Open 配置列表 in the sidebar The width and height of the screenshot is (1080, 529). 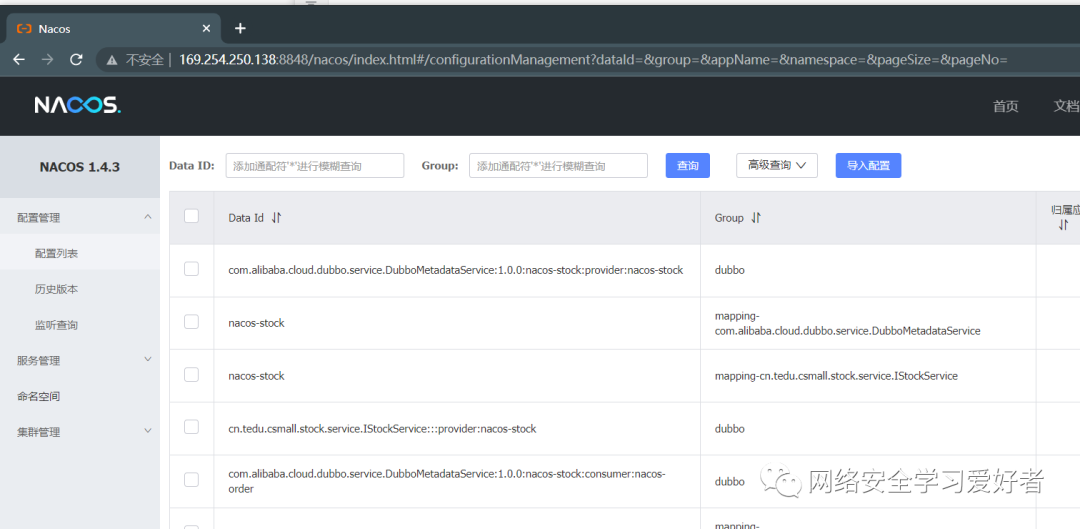(56, 253)
